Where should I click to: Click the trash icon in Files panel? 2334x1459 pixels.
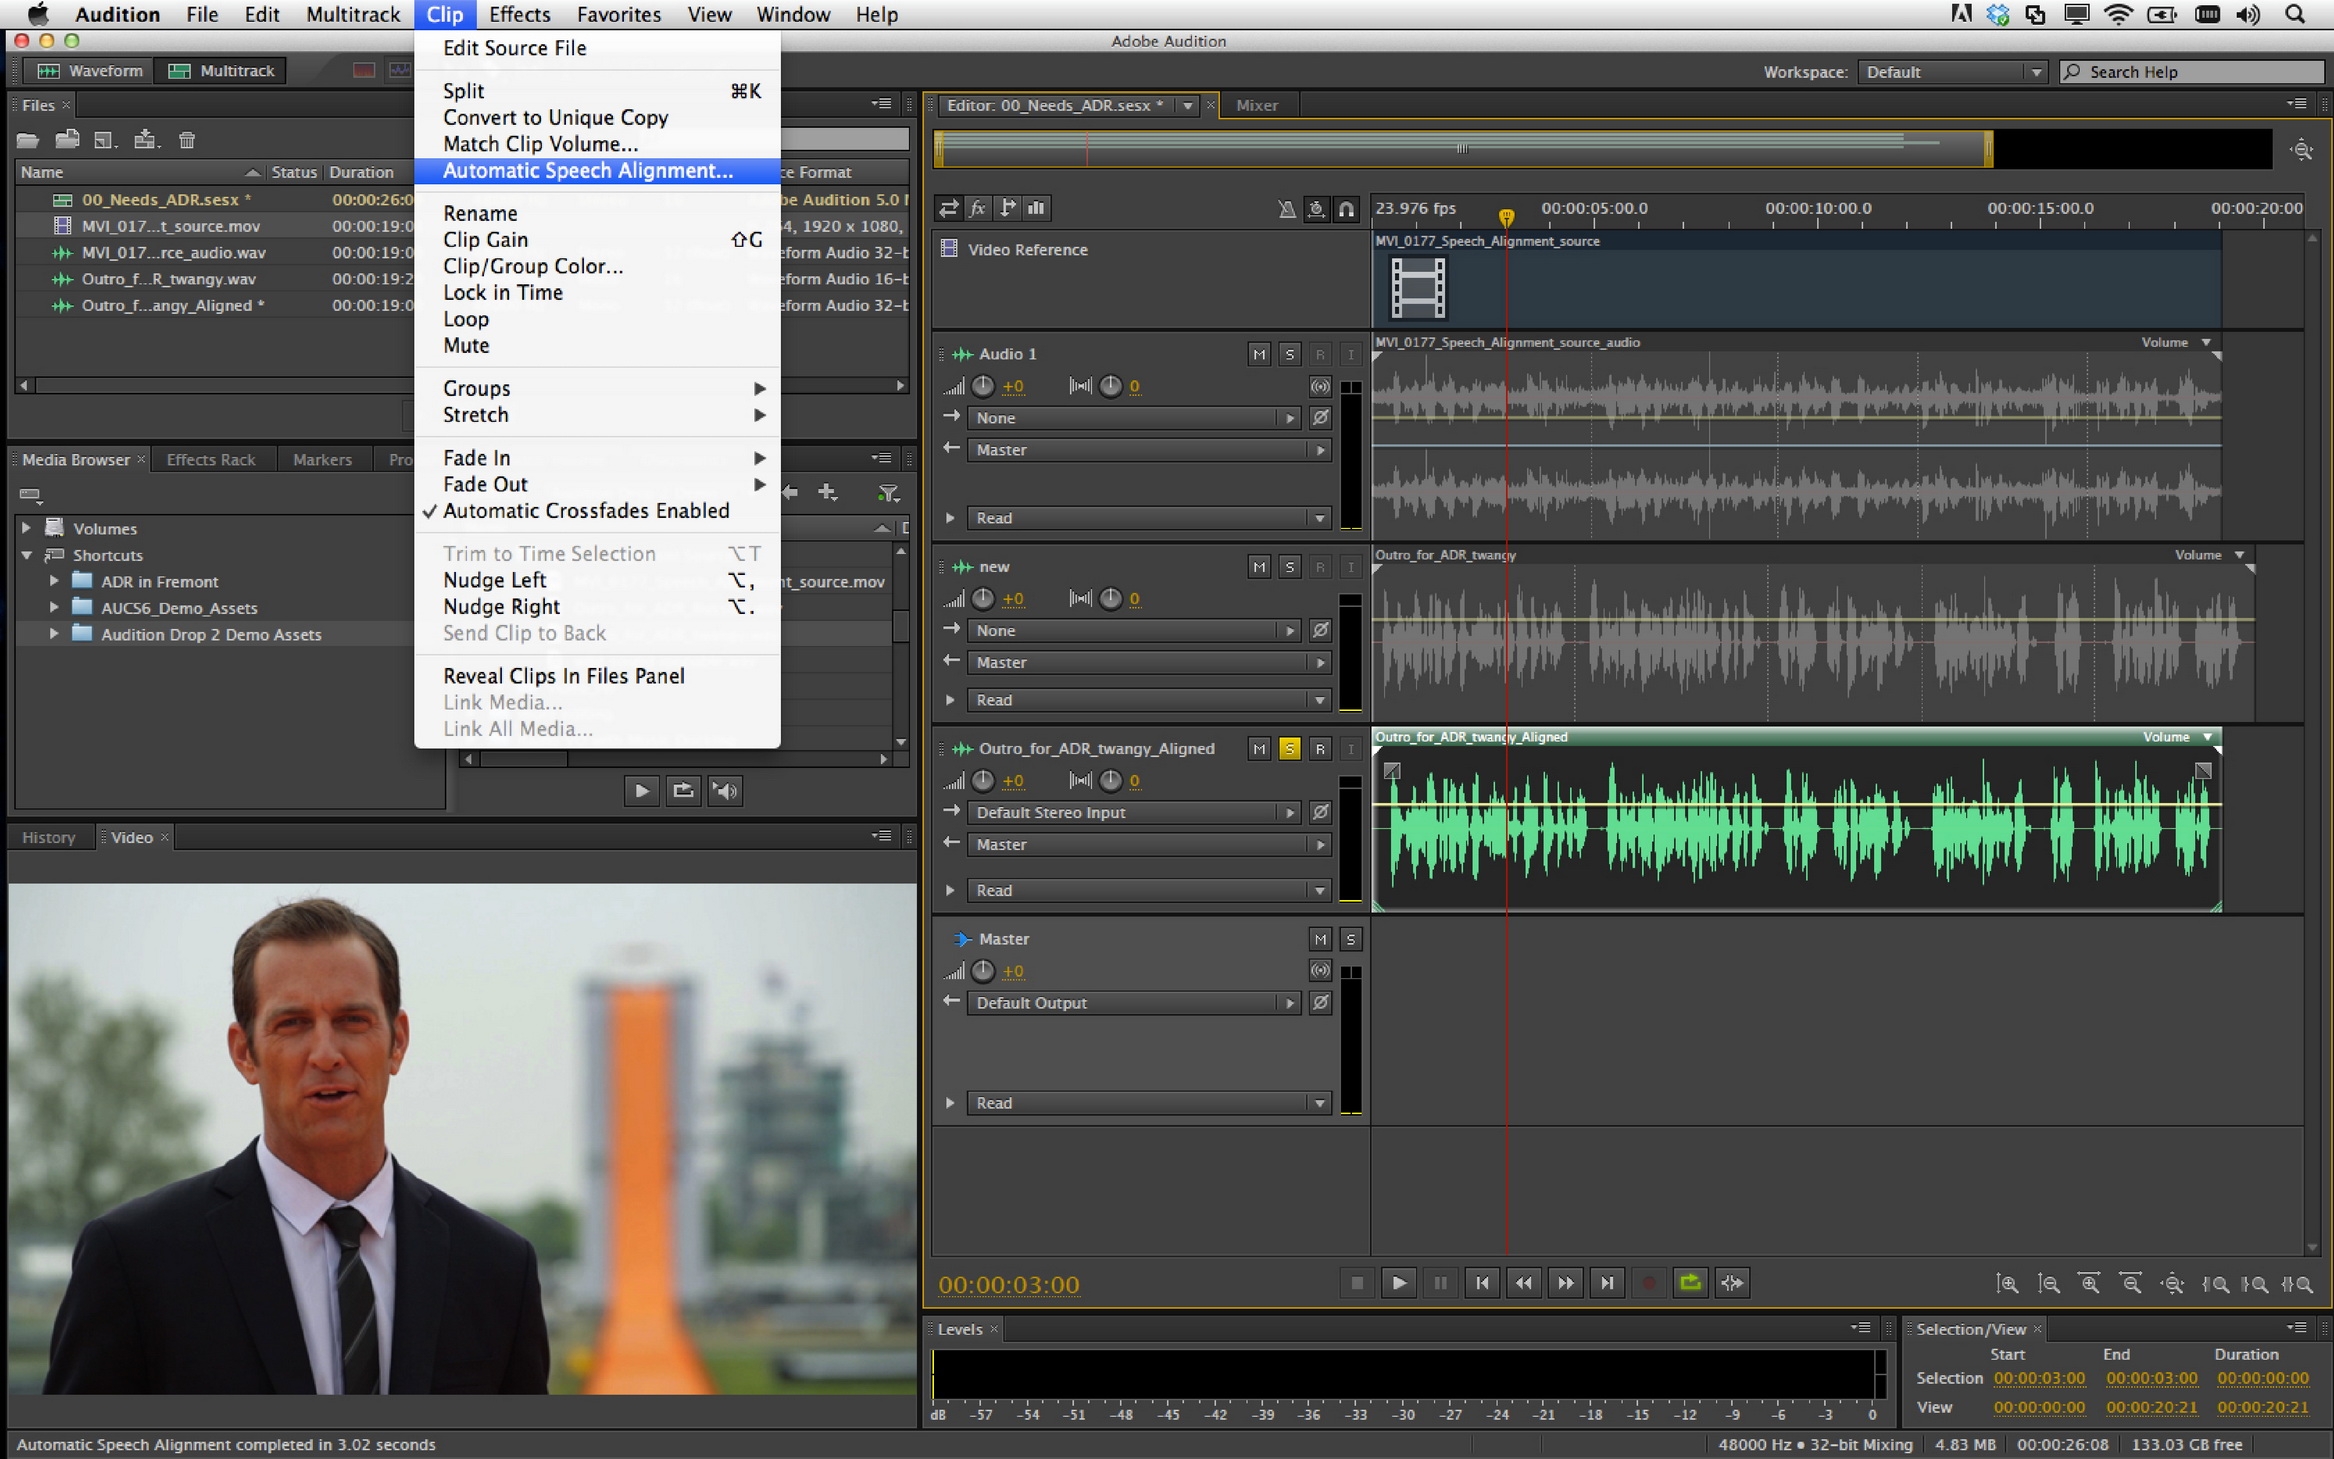[x=187, y=140]
